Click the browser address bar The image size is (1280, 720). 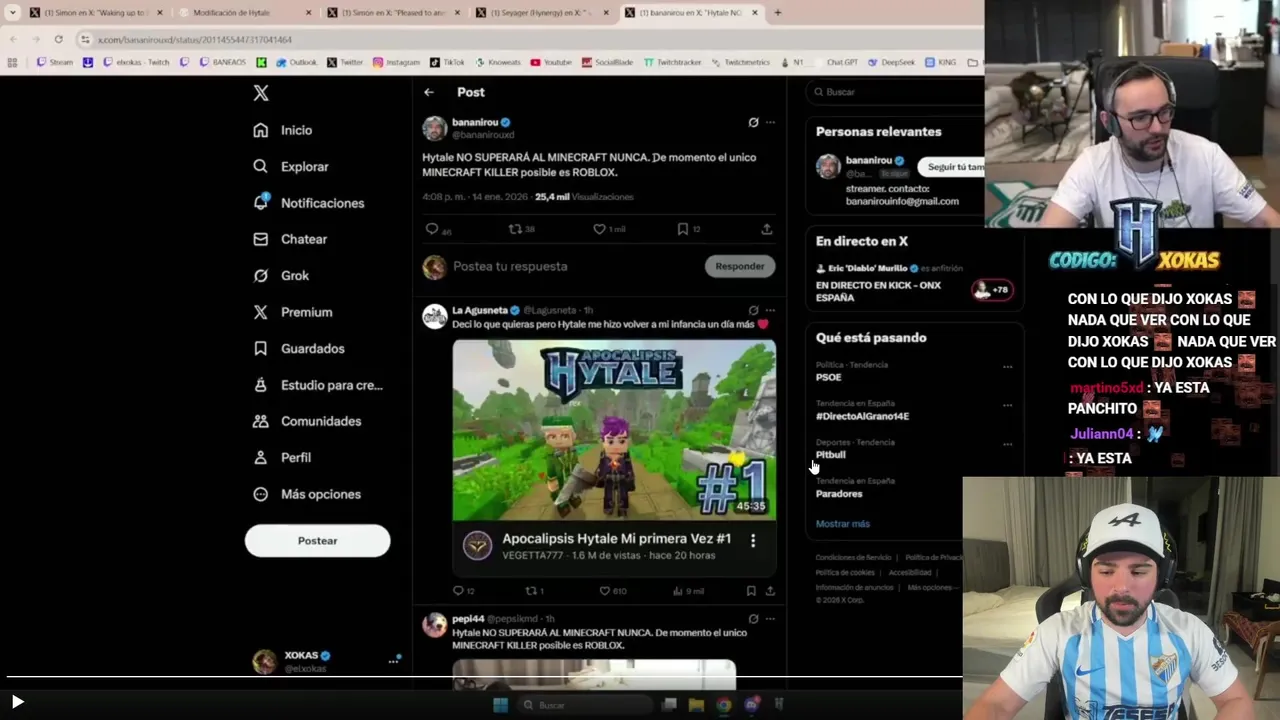click(x=530, y=39)
